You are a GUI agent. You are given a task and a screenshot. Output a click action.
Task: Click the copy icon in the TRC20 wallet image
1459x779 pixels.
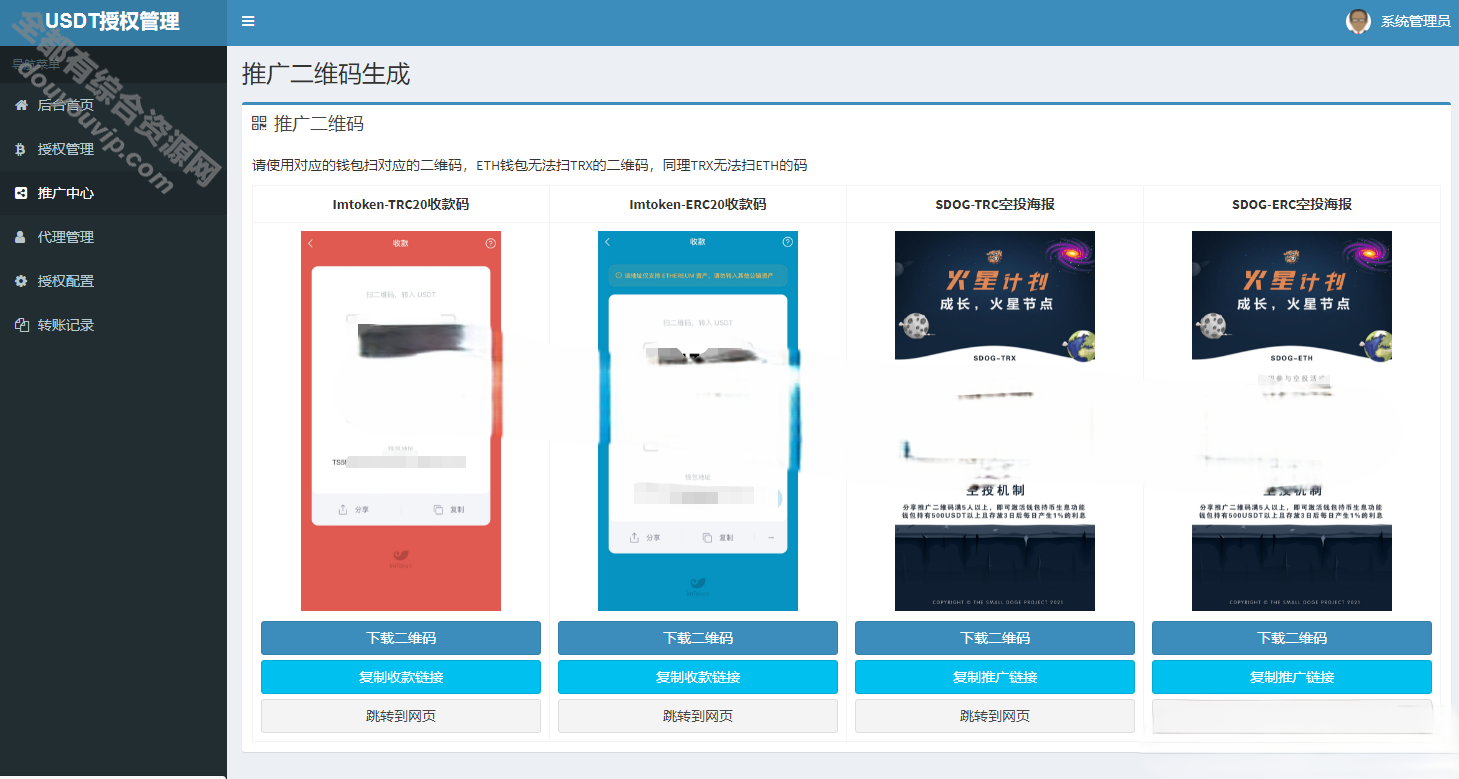click(x=438, y=509)
